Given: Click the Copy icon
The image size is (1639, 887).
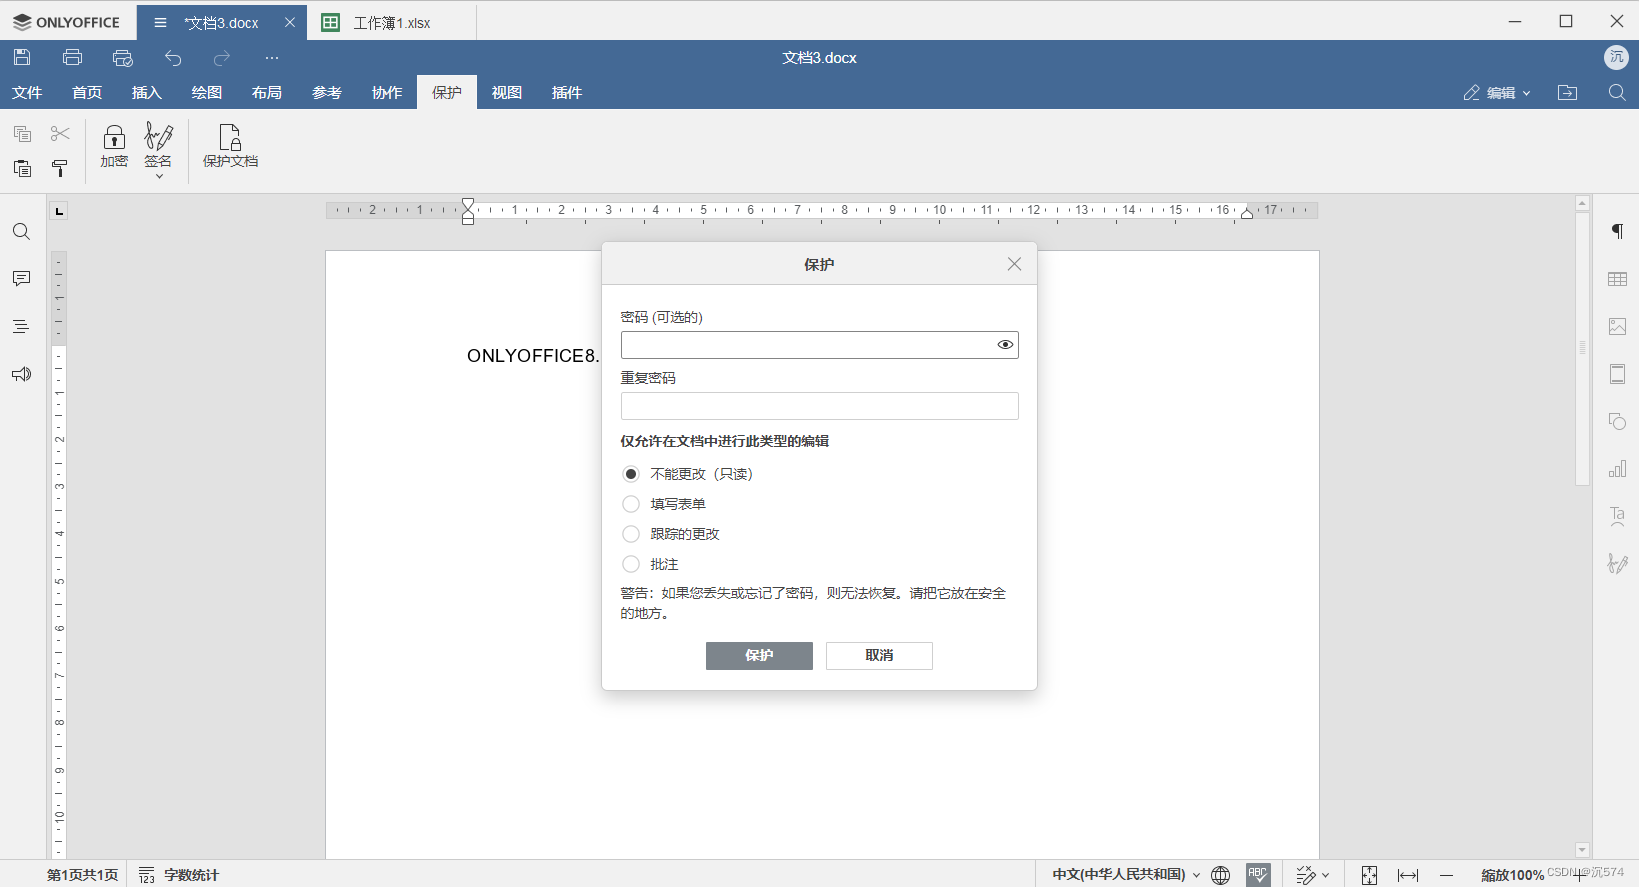Looking at the screenshot, I should [x=22, y=133].
